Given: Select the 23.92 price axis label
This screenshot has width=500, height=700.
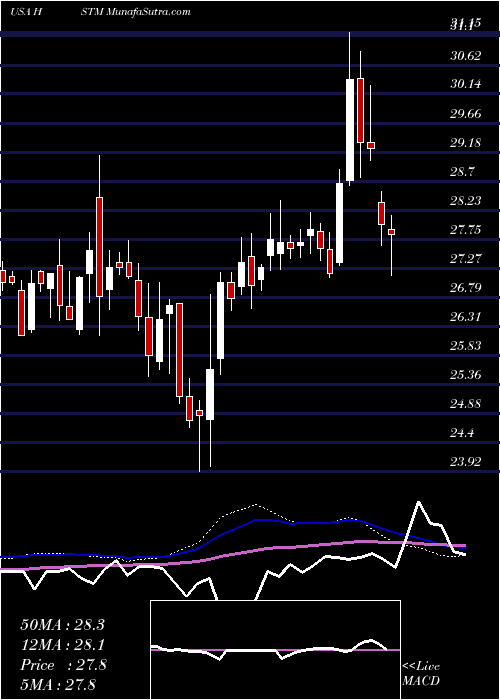Looking at the screenshot, I should (x=466, y=462).
